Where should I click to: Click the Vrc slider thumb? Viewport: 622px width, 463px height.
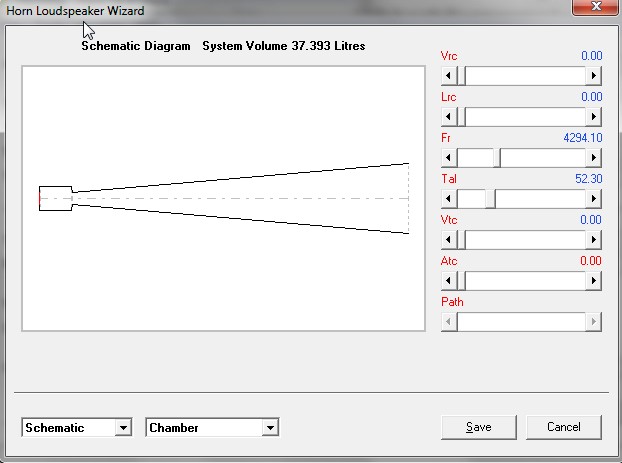pyautogui.click(x=461, y=75)
